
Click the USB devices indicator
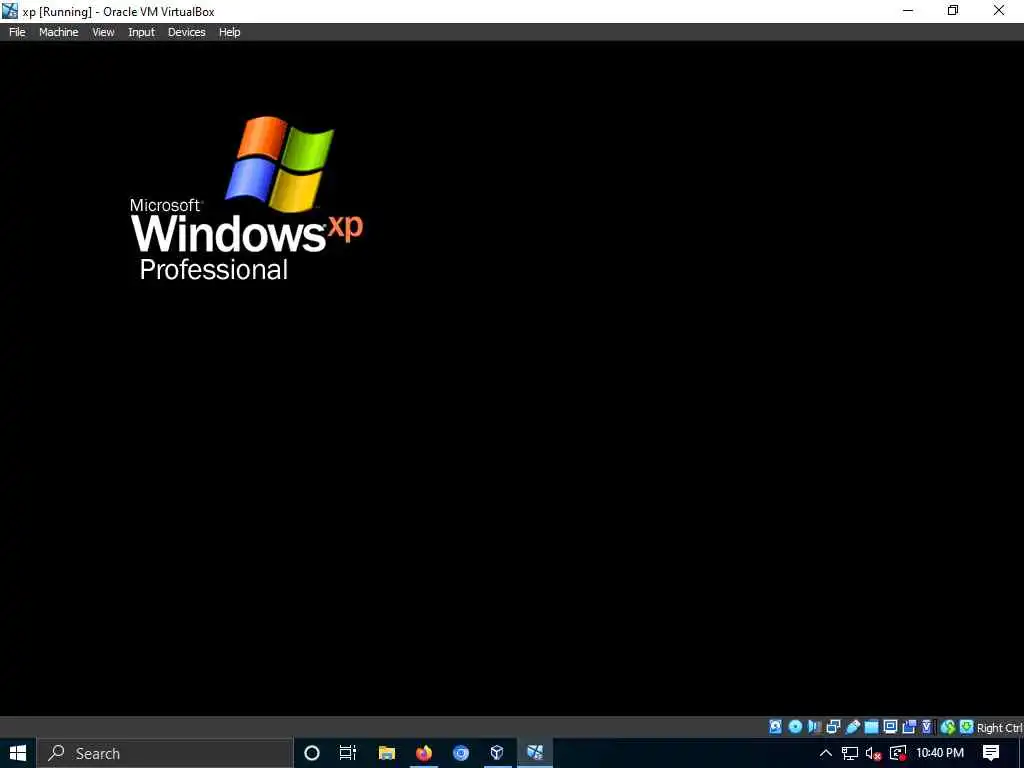pos(852,727)
